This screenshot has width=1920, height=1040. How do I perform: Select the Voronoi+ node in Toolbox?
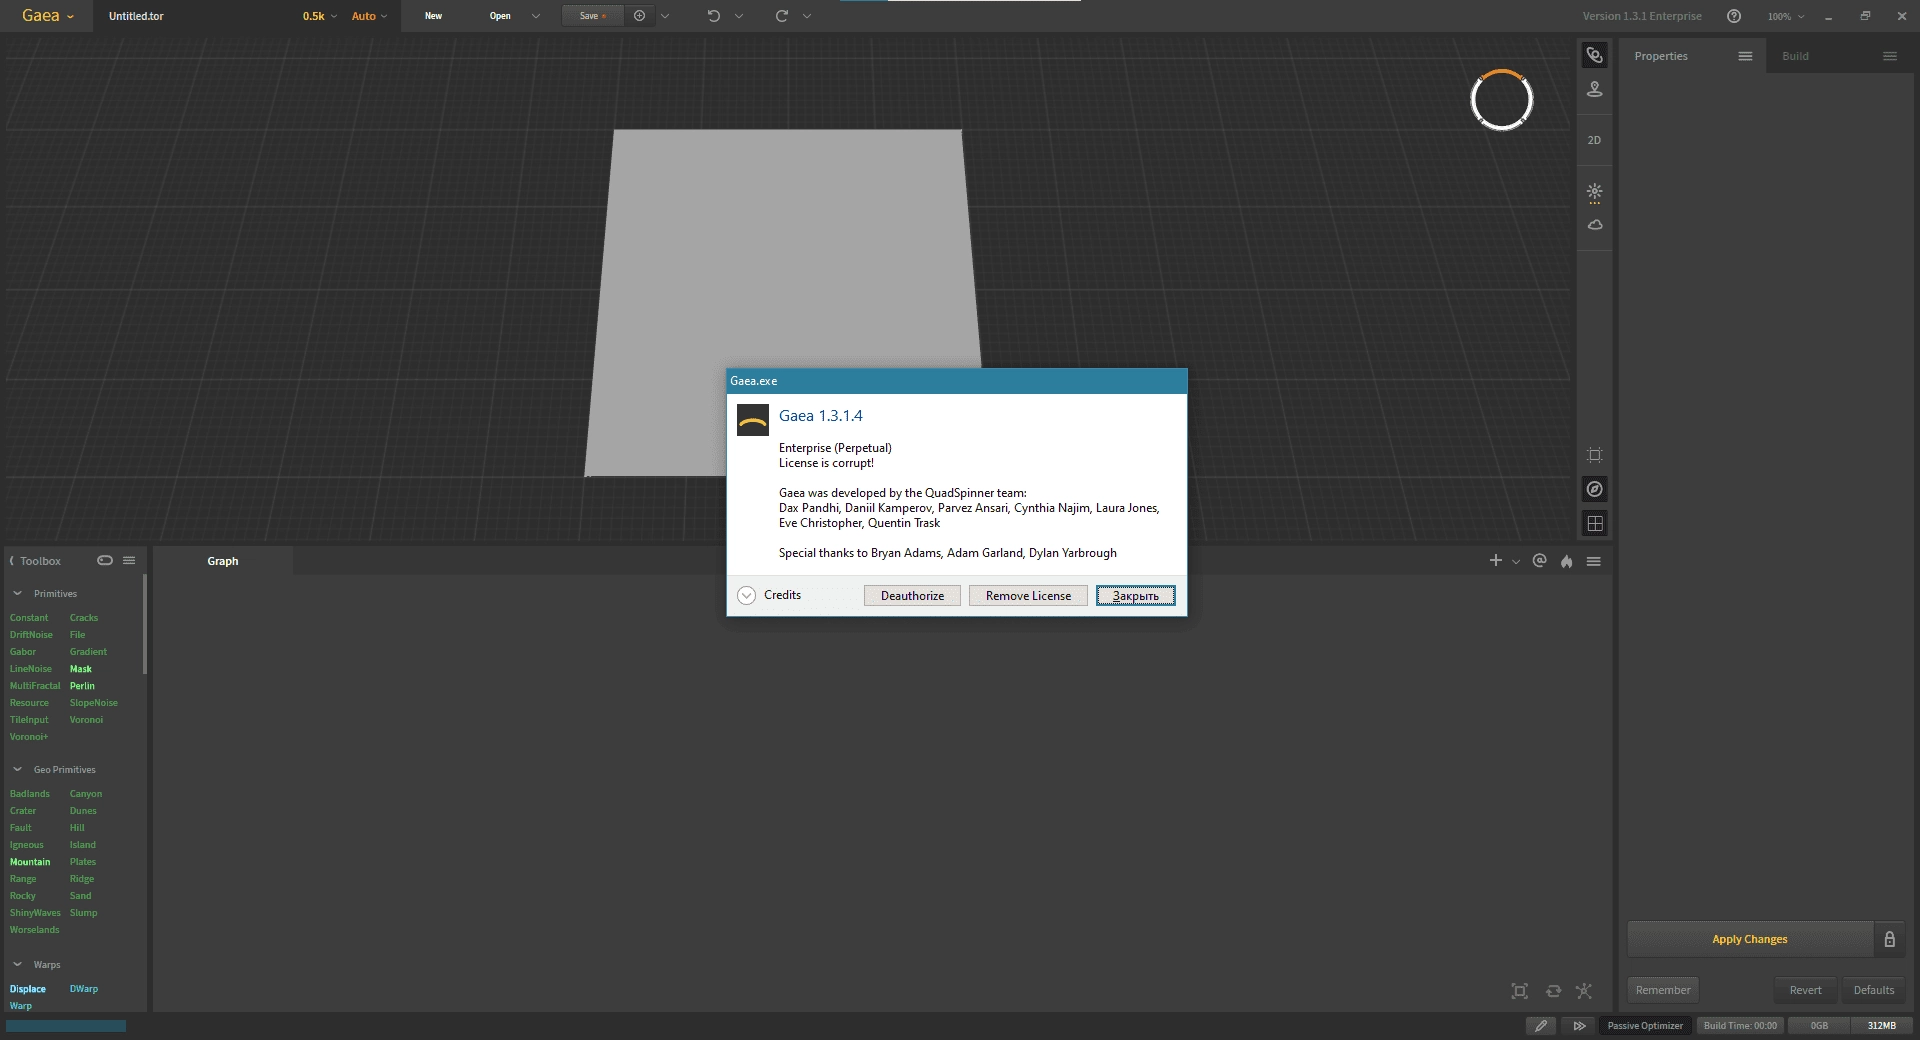[x=29, y=737]
